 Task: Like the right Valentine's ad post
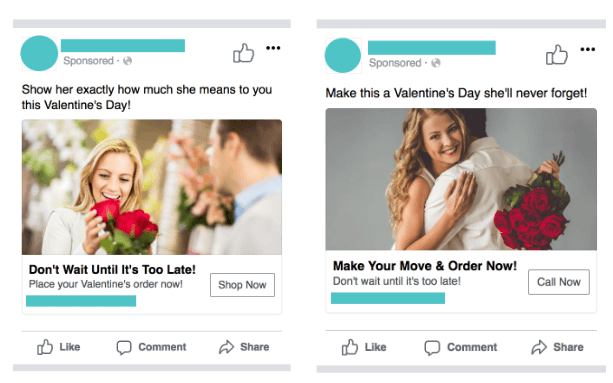point(364,347)
